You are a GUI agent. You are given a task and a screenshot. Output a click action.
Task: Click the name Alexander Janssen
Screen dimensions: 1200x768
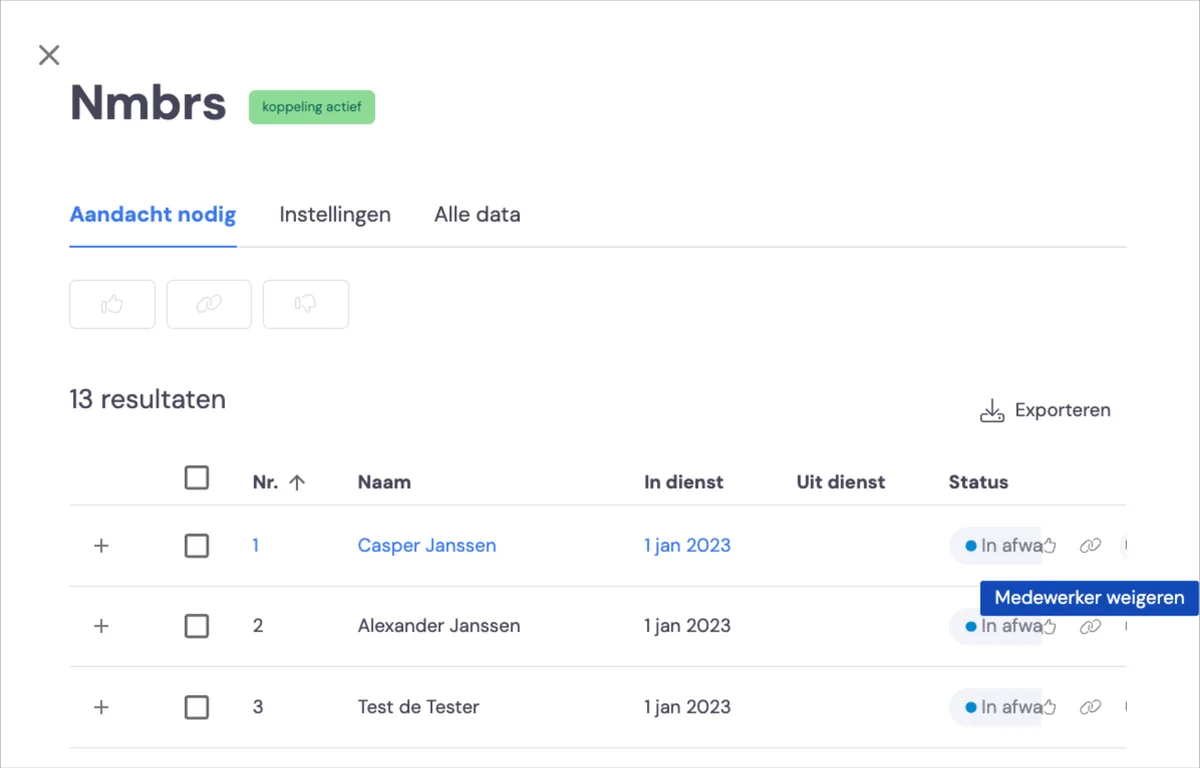pos(439,626)
